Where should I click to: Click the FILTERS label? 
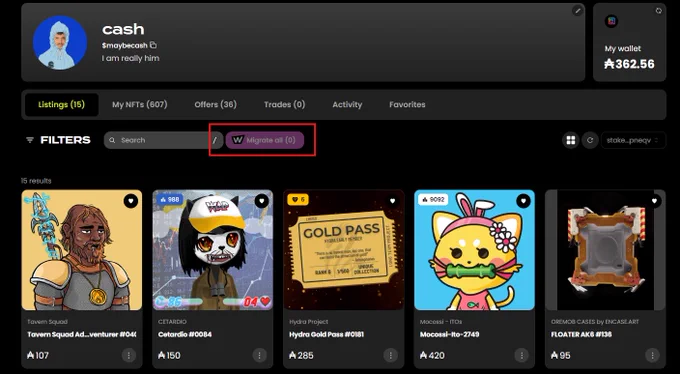[65, 140]
